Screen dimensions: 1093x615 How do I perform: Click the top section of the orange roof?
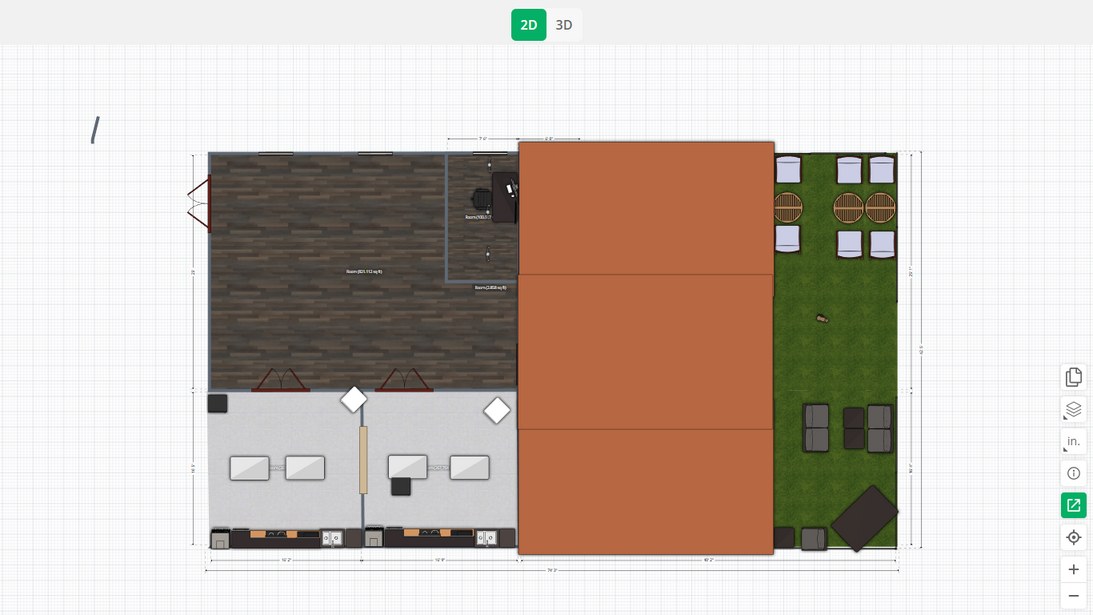coord(646,208)
